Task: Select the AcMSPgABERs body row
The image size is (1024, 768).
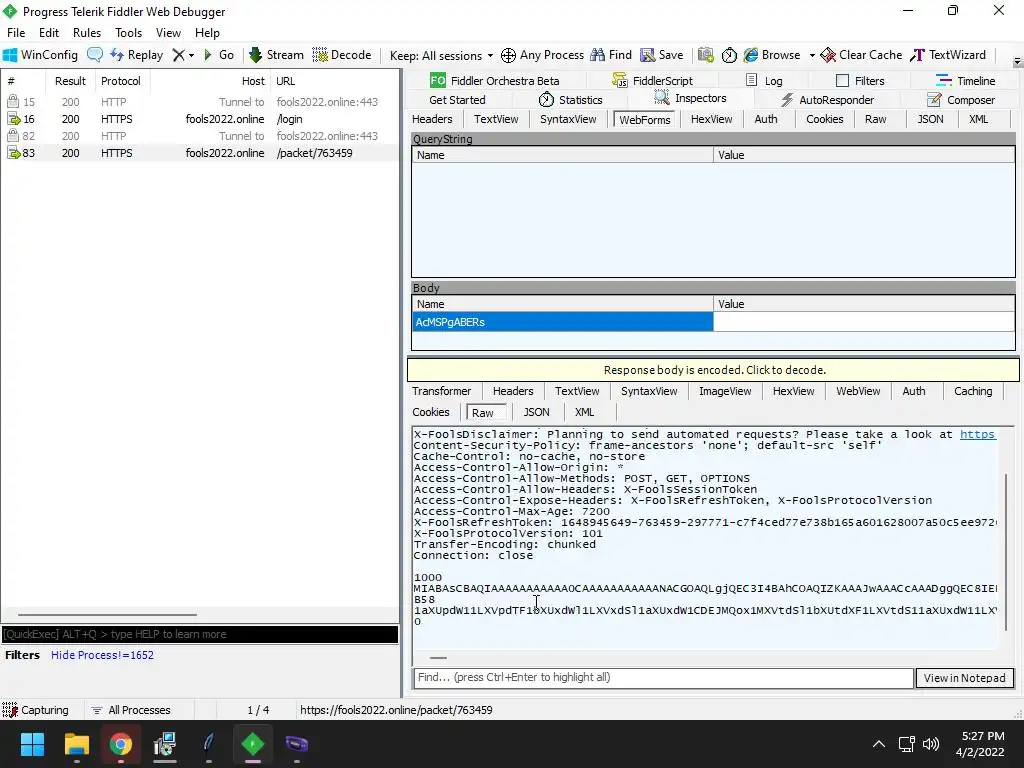Action: [713, 322]
